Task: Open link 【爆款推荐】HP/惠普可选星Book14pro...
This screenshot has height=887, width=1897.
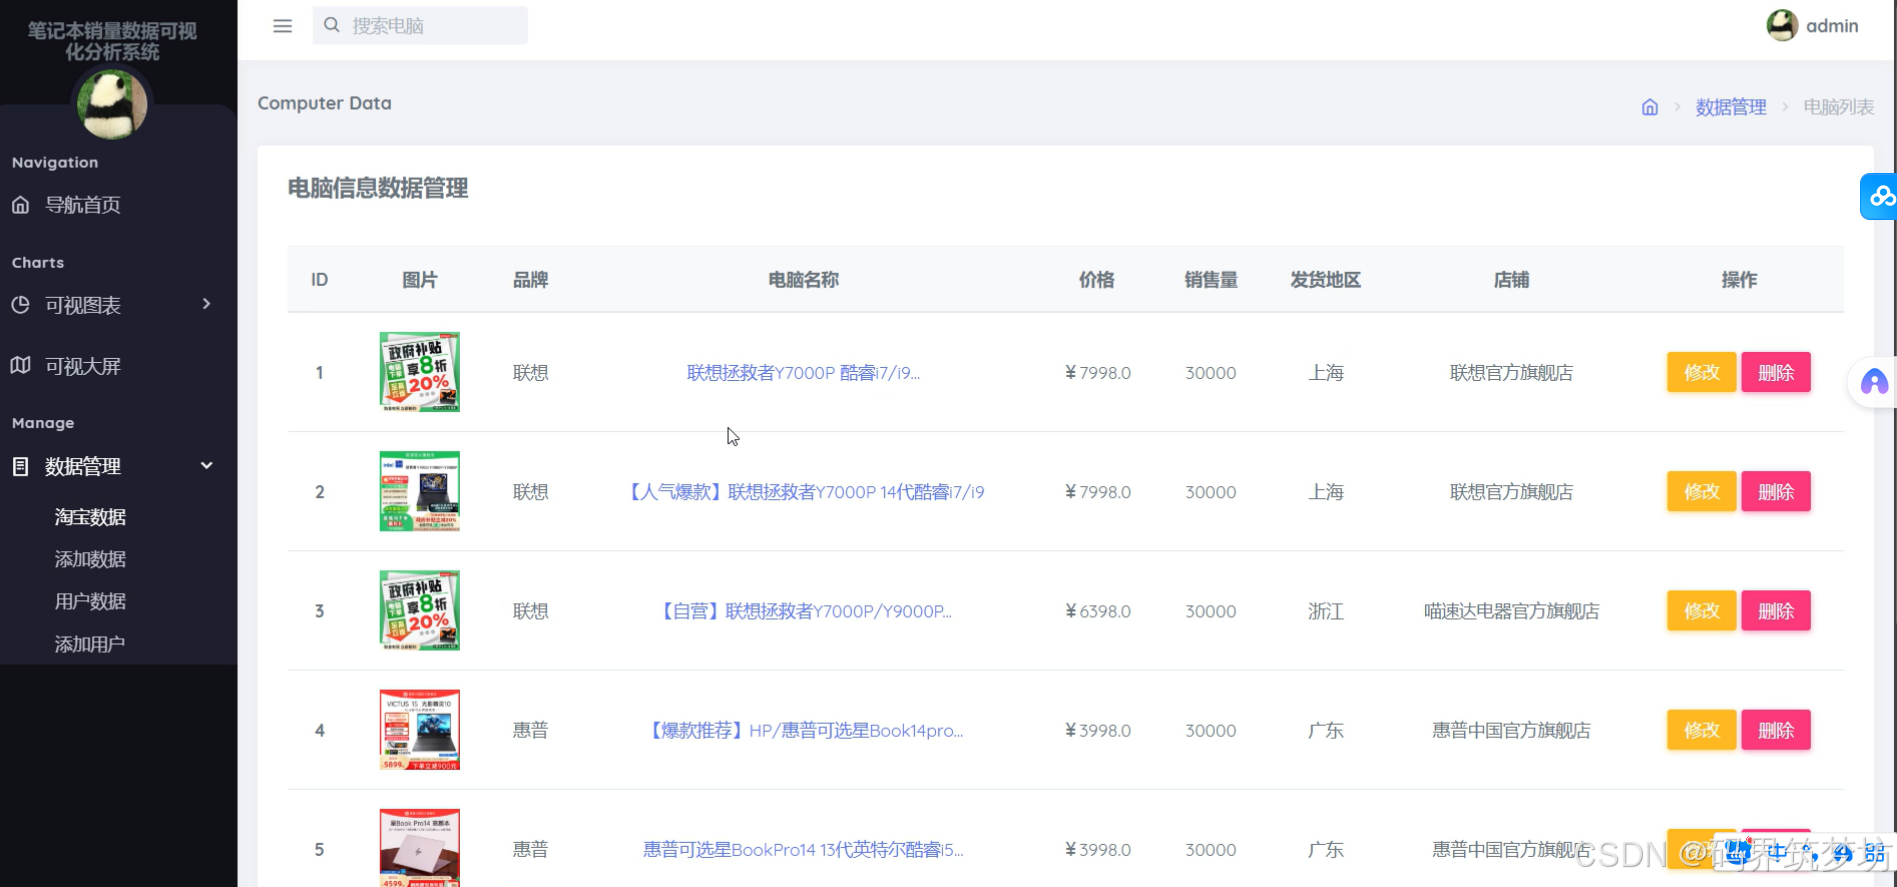Action: [x=803, y=730]
